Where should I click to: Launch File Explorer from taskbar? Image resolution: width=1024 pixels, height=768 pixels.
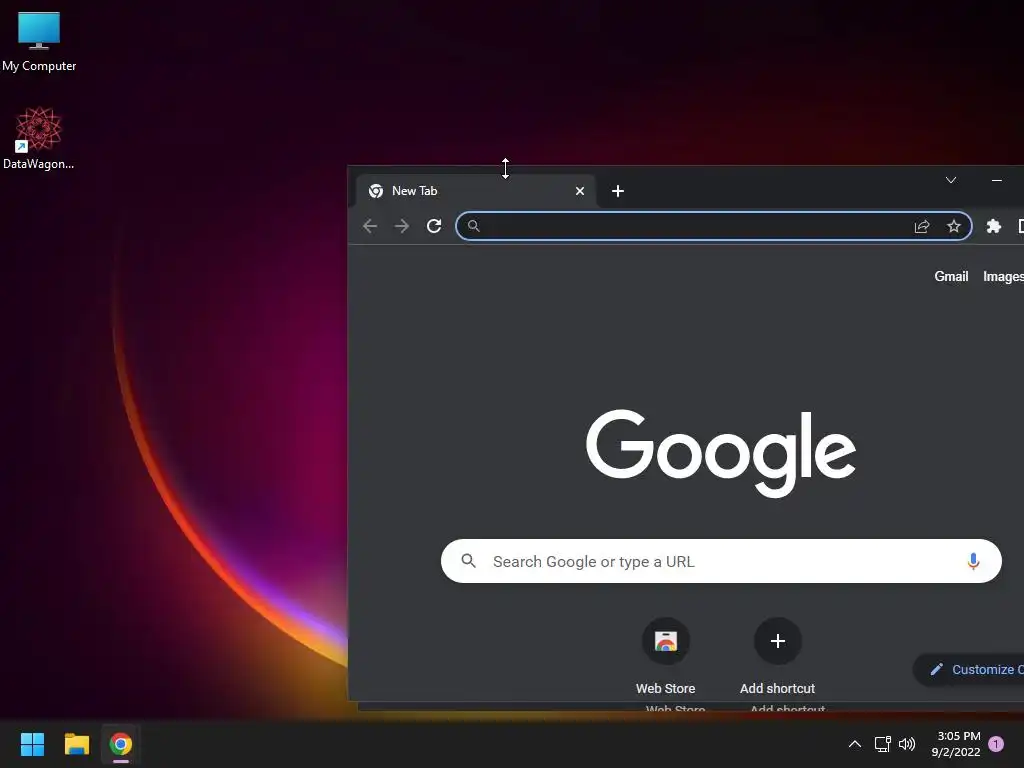[76, 744]
